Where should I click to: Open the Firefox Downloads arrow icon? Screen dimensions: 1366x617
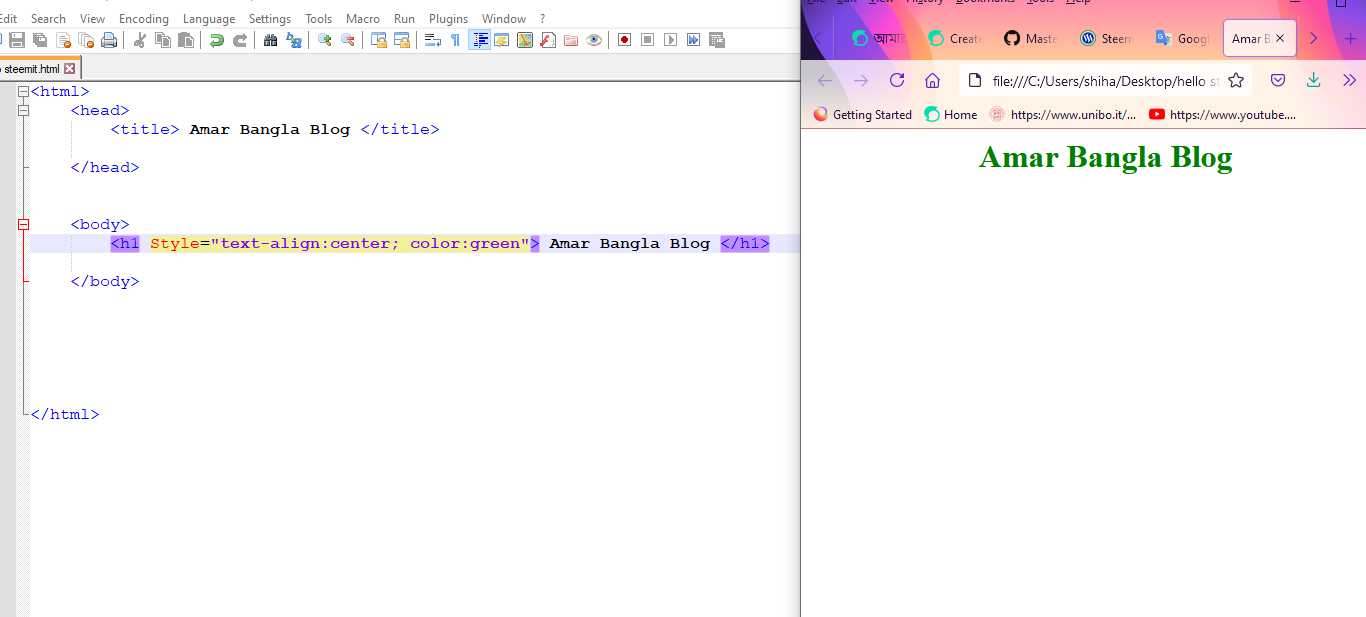[x=1314, y=80]
